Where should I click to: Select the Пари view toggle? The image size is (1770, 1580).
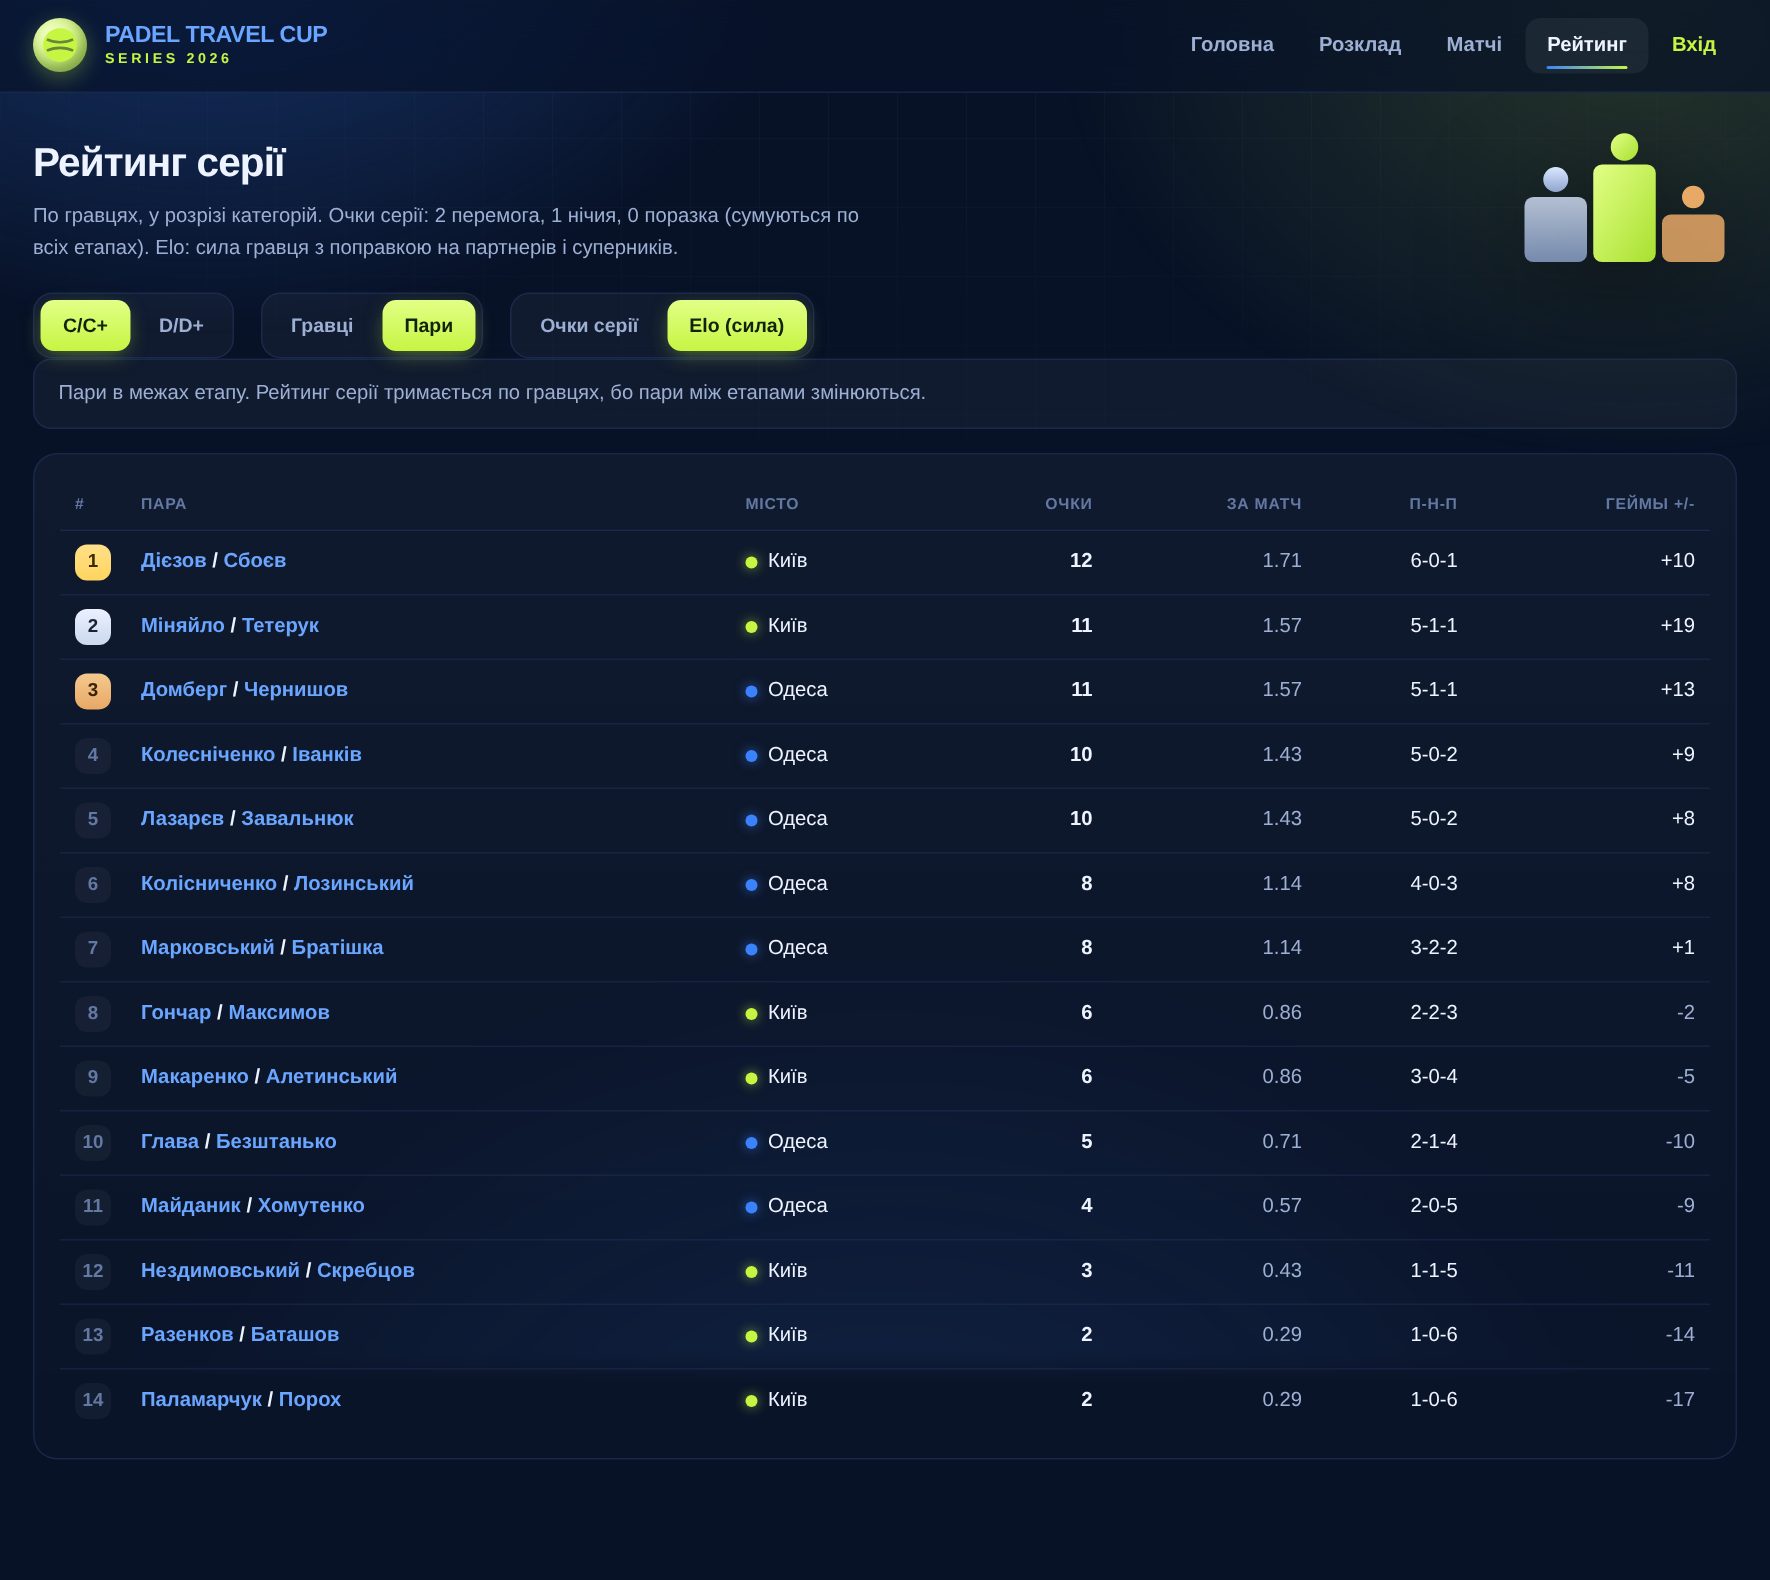[429, 326]
